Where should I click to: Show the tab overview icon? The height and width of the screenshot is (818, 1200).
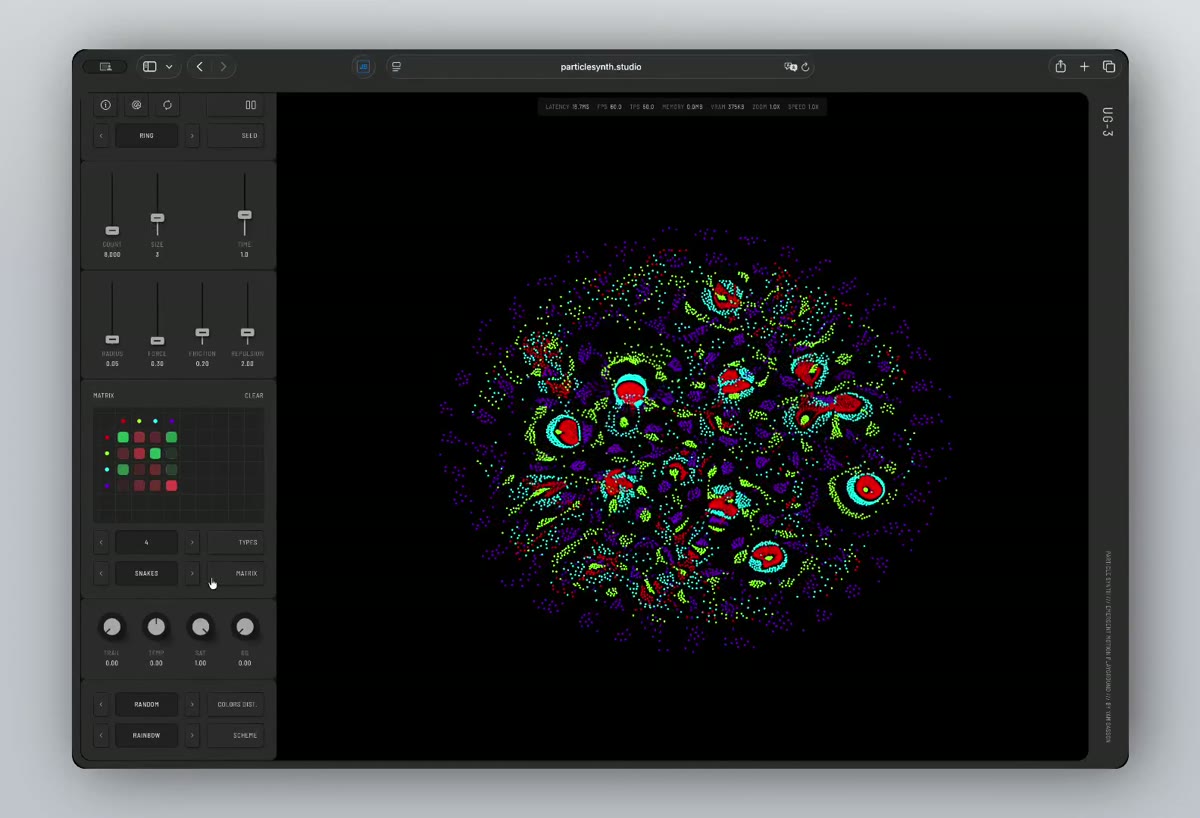pos(1109,67)
